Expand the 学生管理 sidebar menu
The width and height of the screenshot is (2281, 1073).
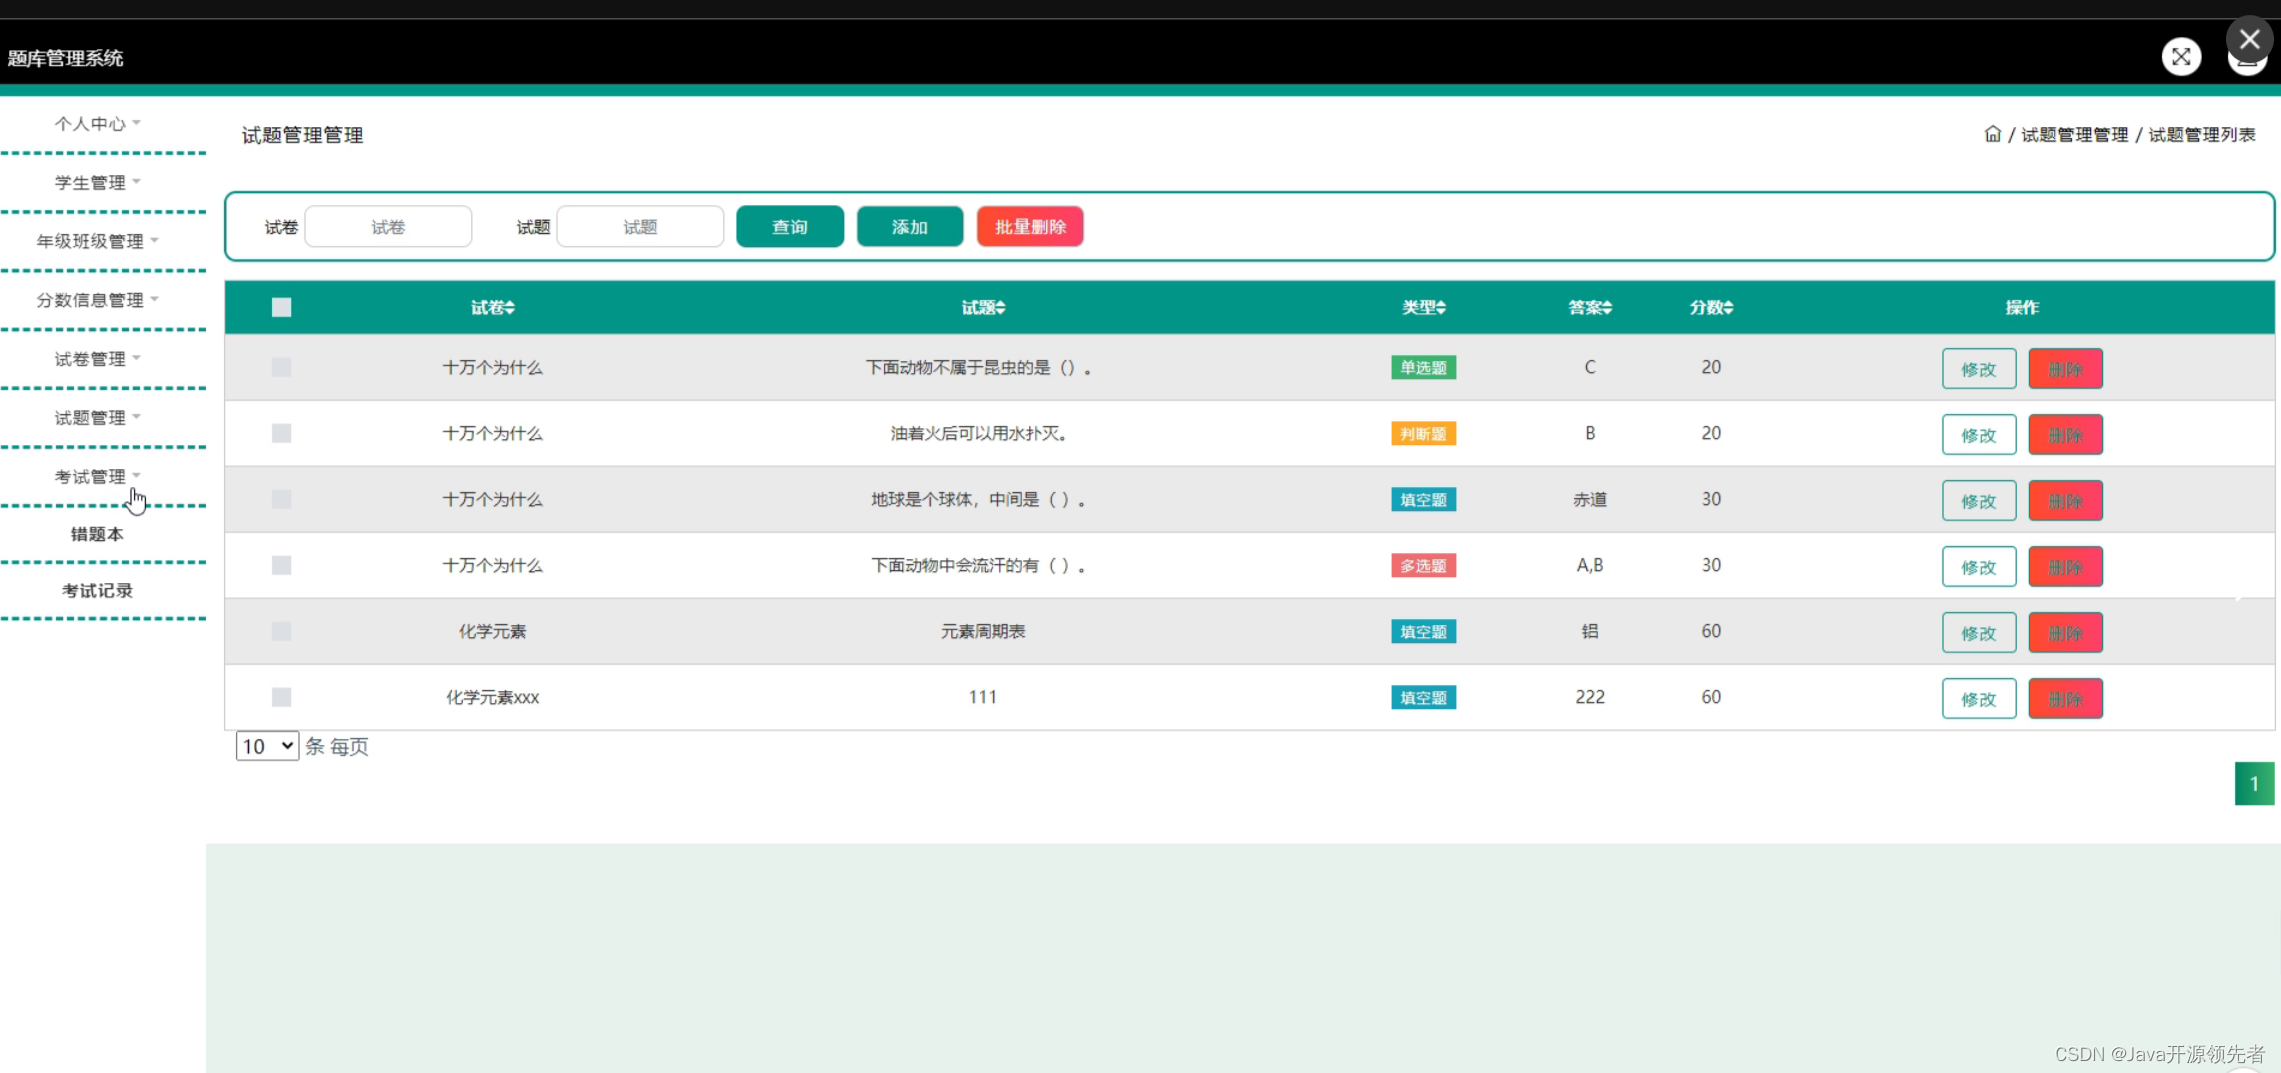[x=97, y=183]
